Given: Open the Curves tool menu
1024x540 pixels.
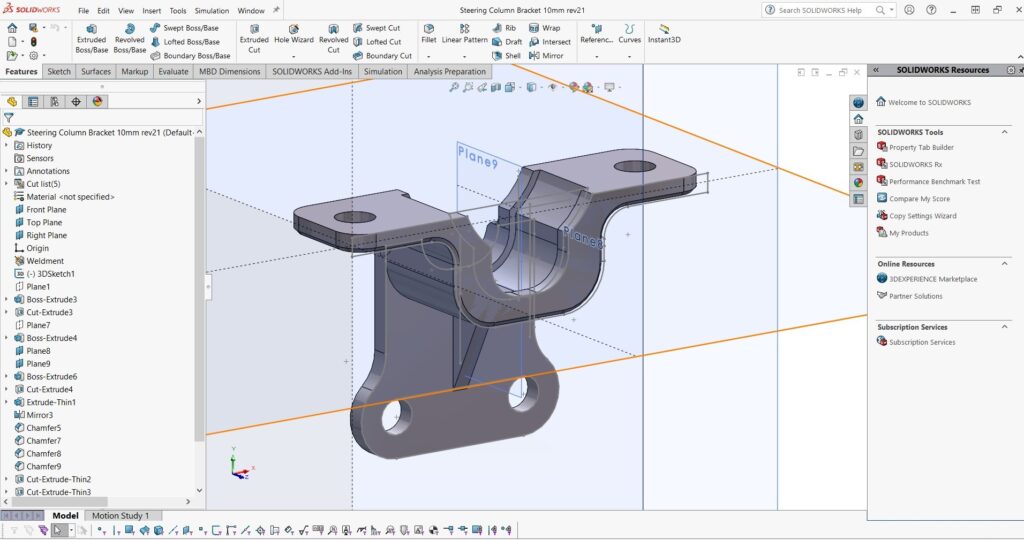Looking at the screenshot, I should pos(629,34).
